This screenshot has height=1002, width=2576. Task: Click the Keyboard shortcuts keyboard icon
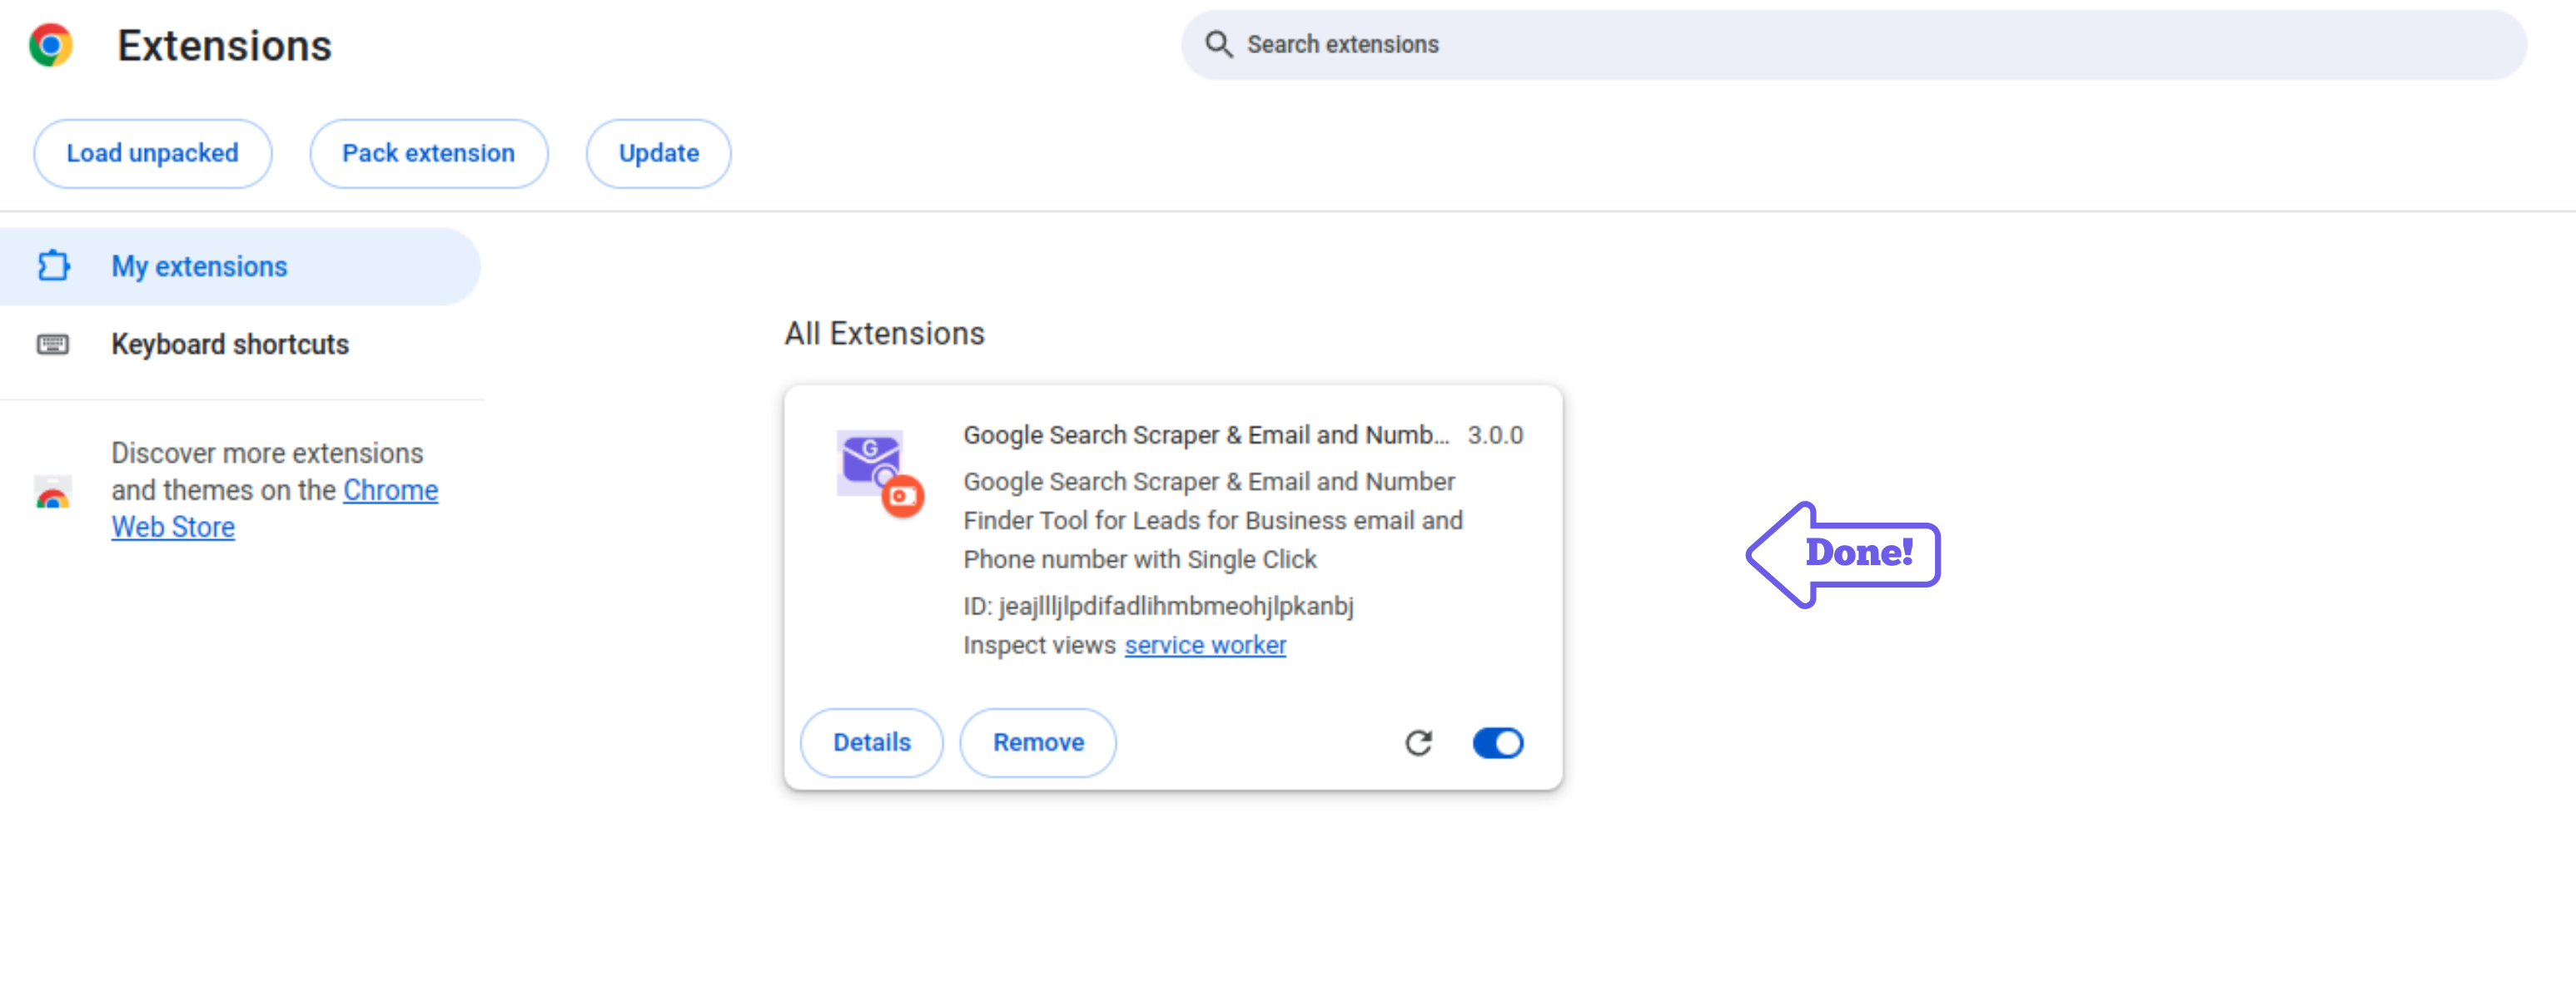pos(53,344)
